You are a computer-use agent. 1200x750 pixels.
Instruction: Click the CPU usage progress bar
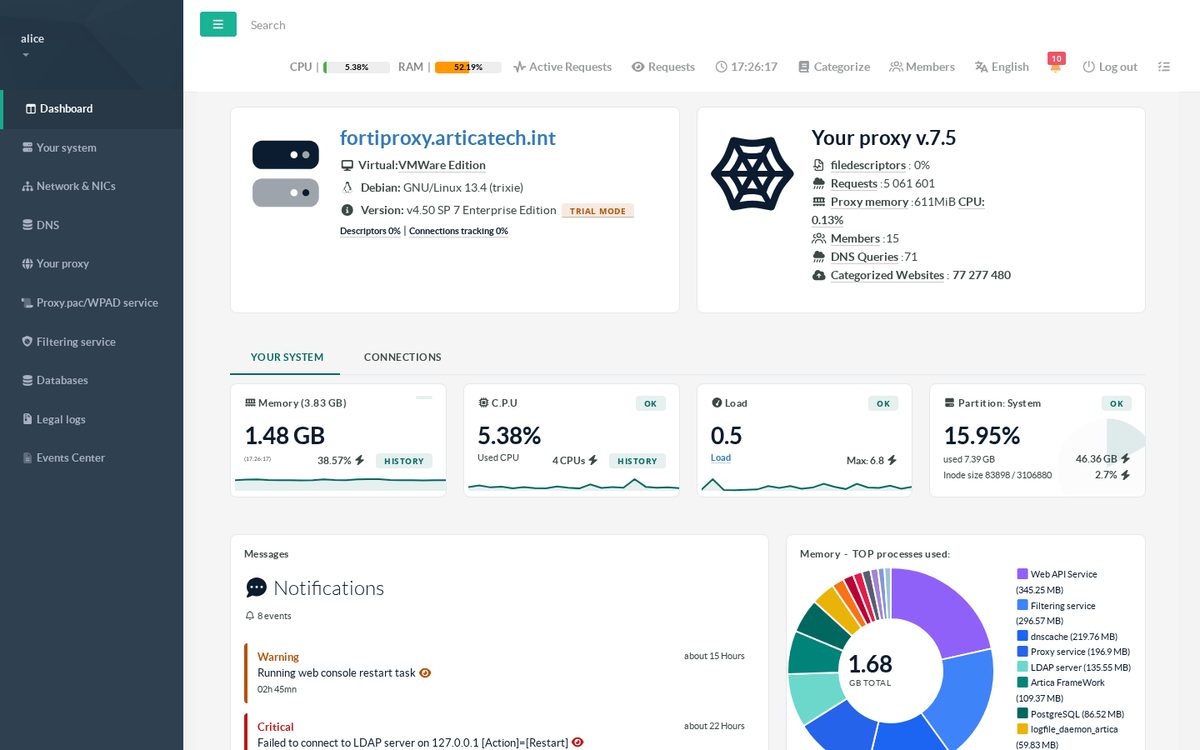point(356,67)
